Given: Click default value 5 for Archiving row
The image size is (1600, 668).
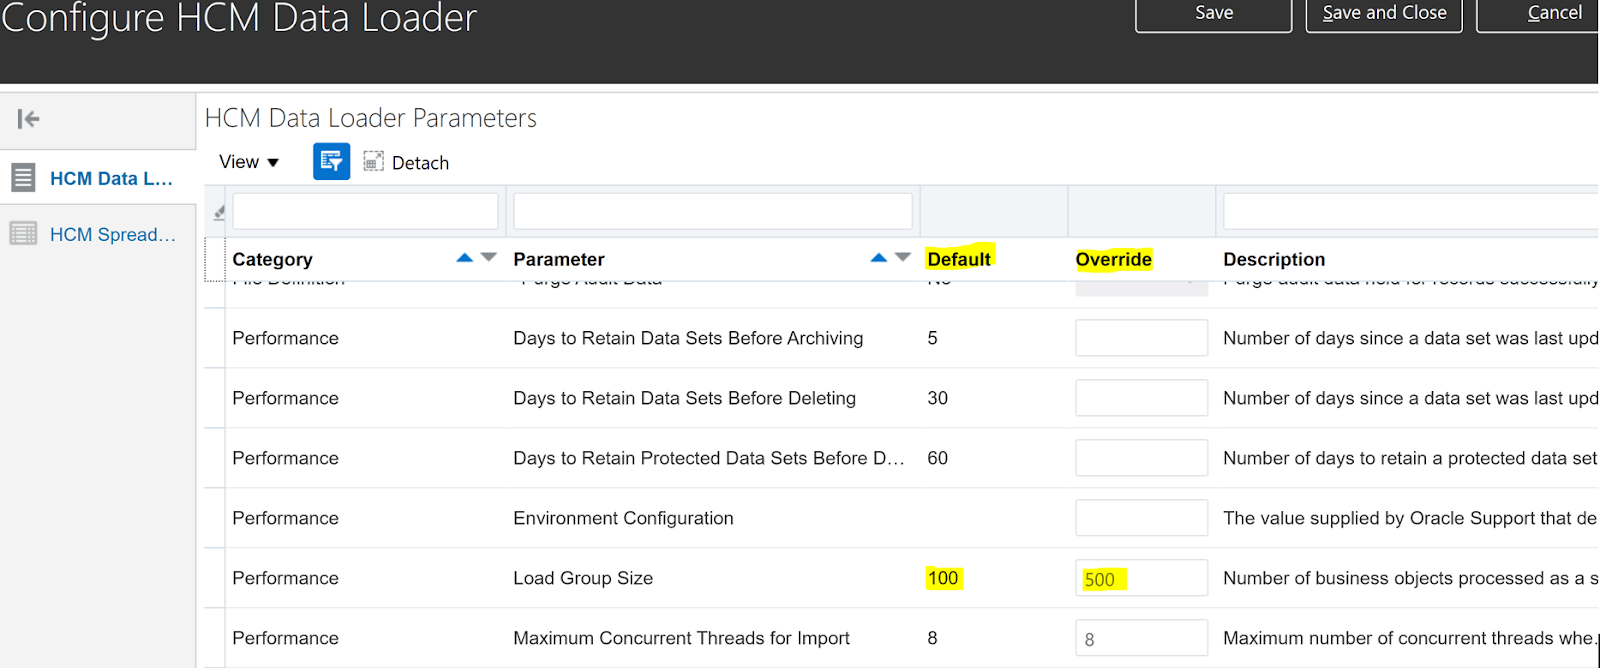Looking at the screenshot, I should click(932, 338).
